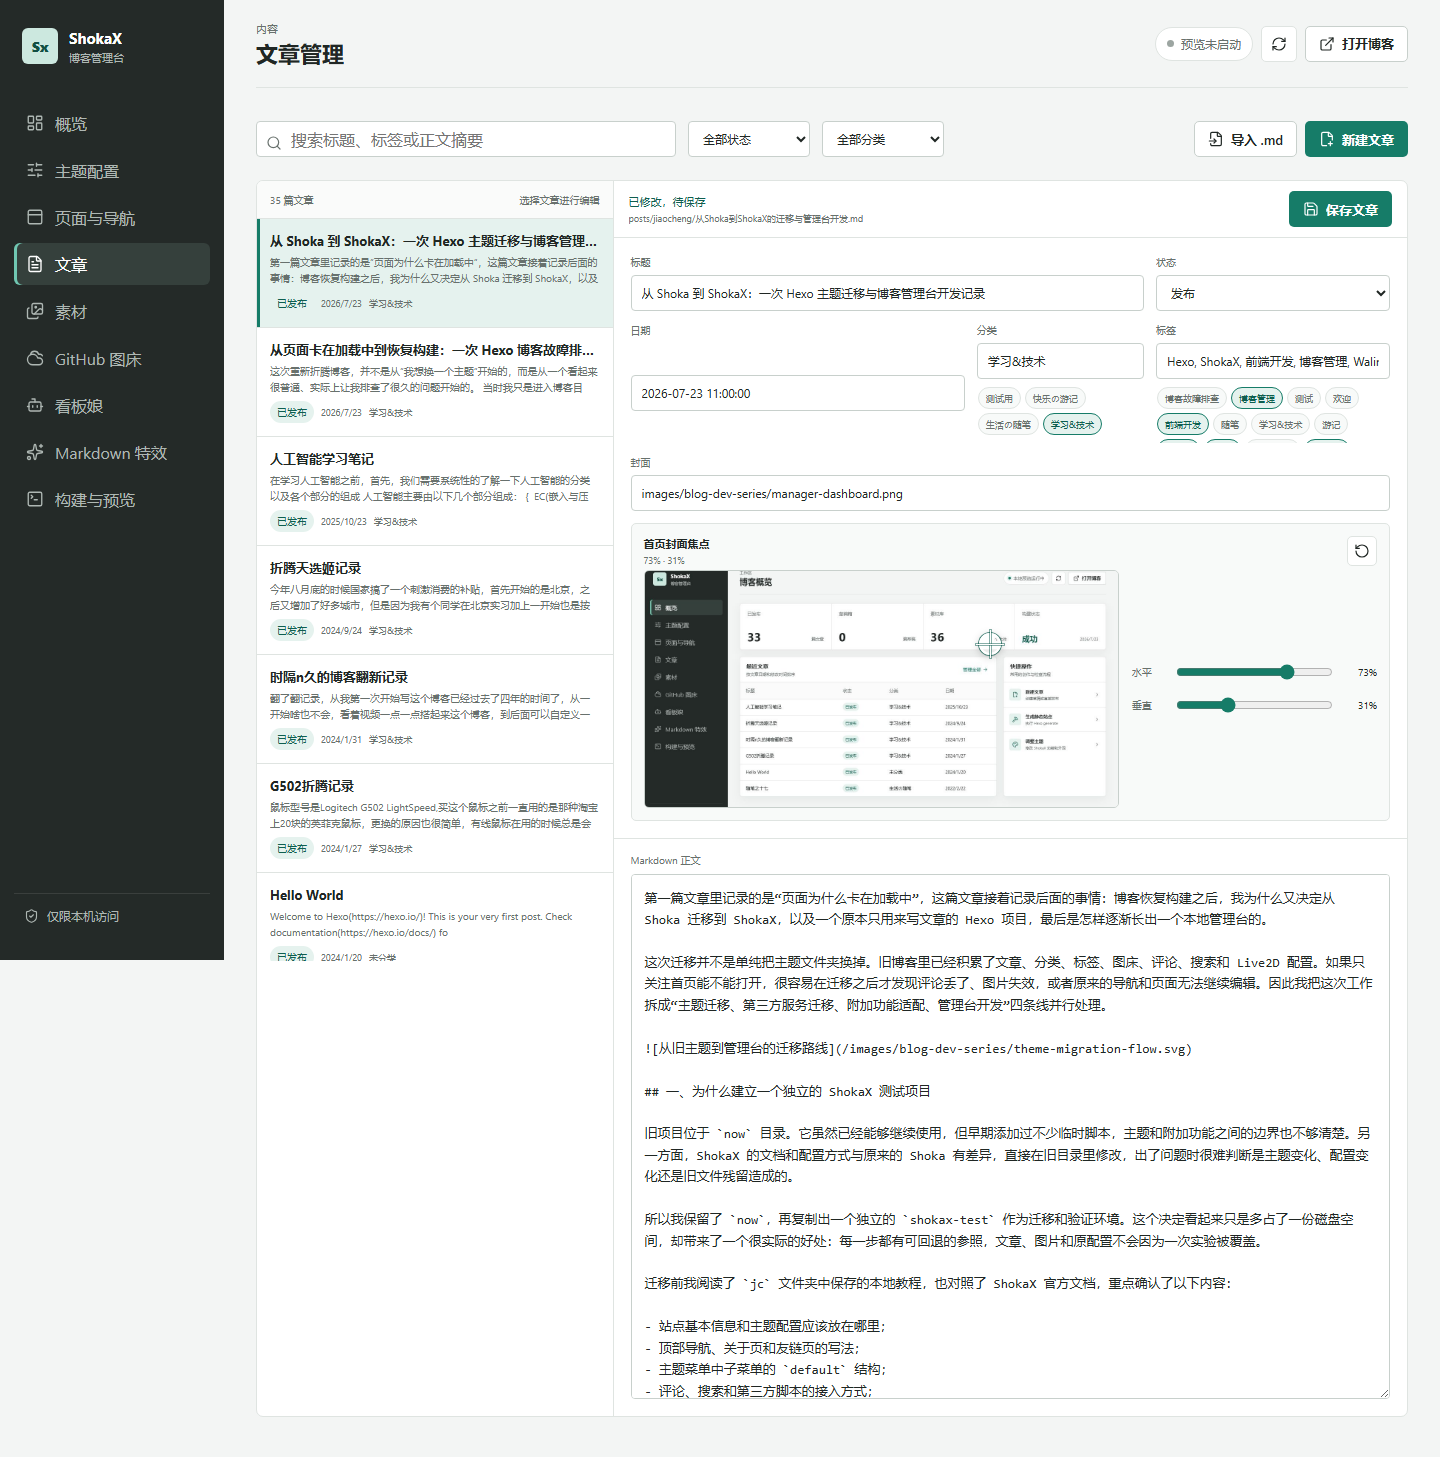Expand the 全部状态 status filter dropdown
Image resolution: width=1440 pixels, height=1457 pixels.
(x=749, y=139)
